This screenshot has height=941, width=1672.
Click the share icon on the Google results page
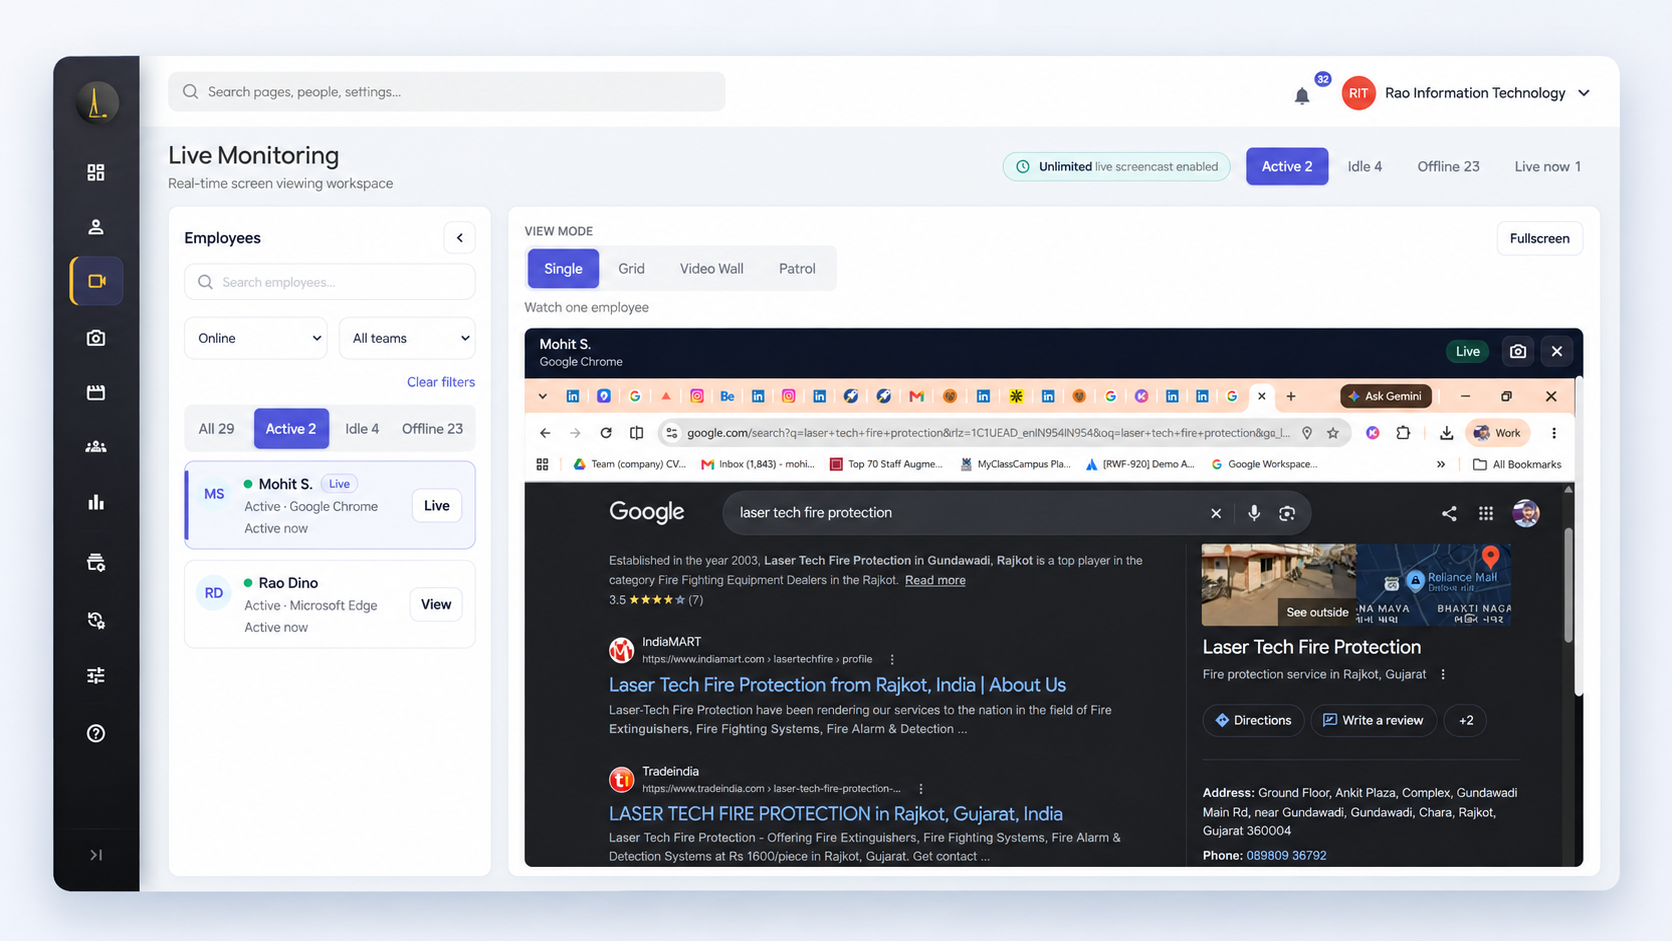(x=1449, y=513)
